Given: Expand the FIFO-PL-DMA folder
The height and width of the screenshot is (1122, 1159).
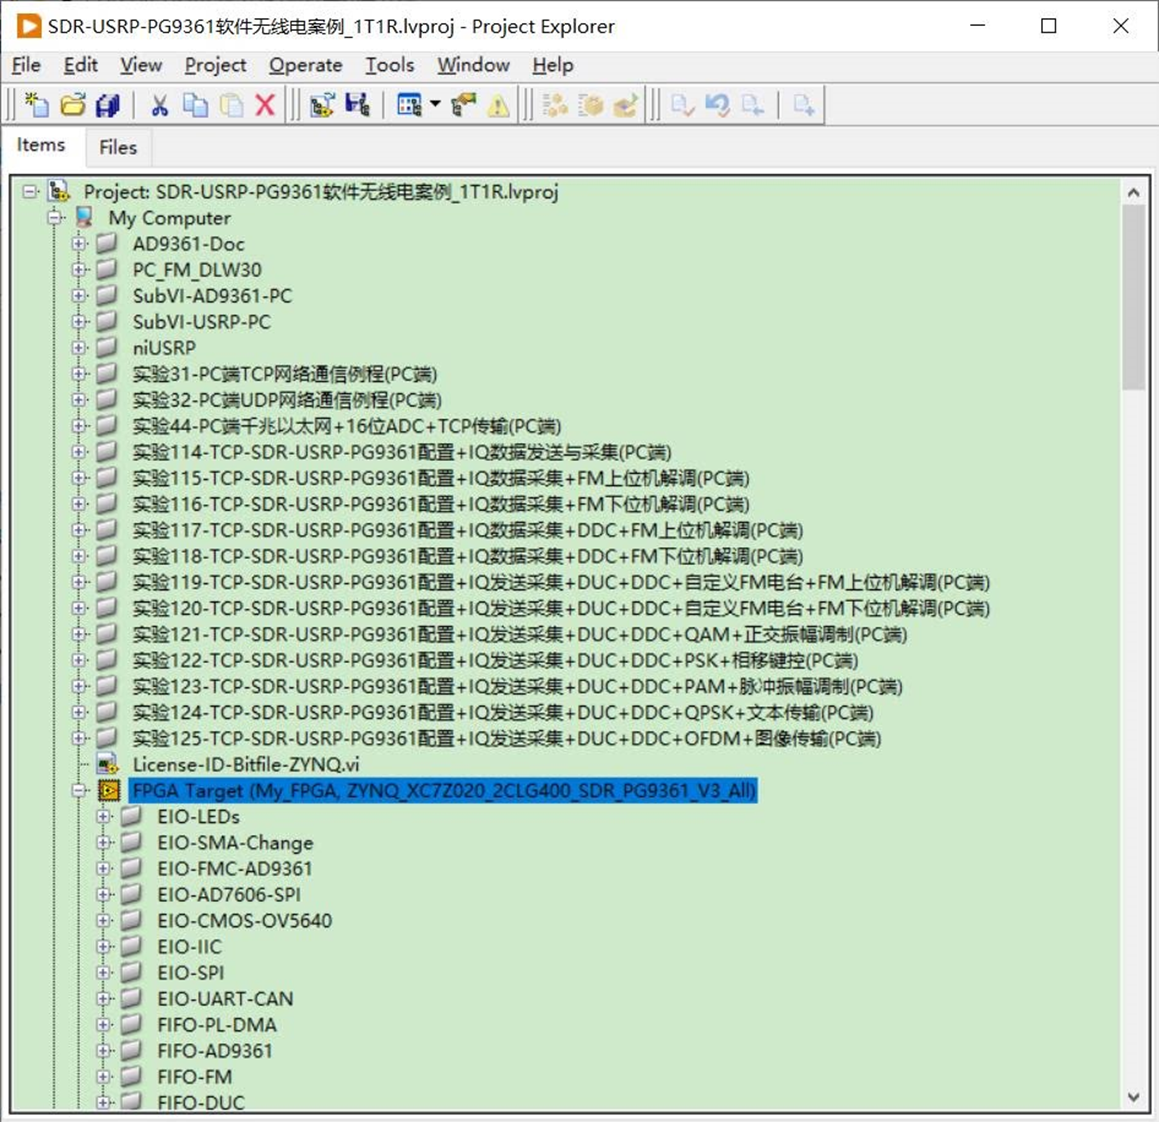Looking at the screenshot, I should 103,1024.
